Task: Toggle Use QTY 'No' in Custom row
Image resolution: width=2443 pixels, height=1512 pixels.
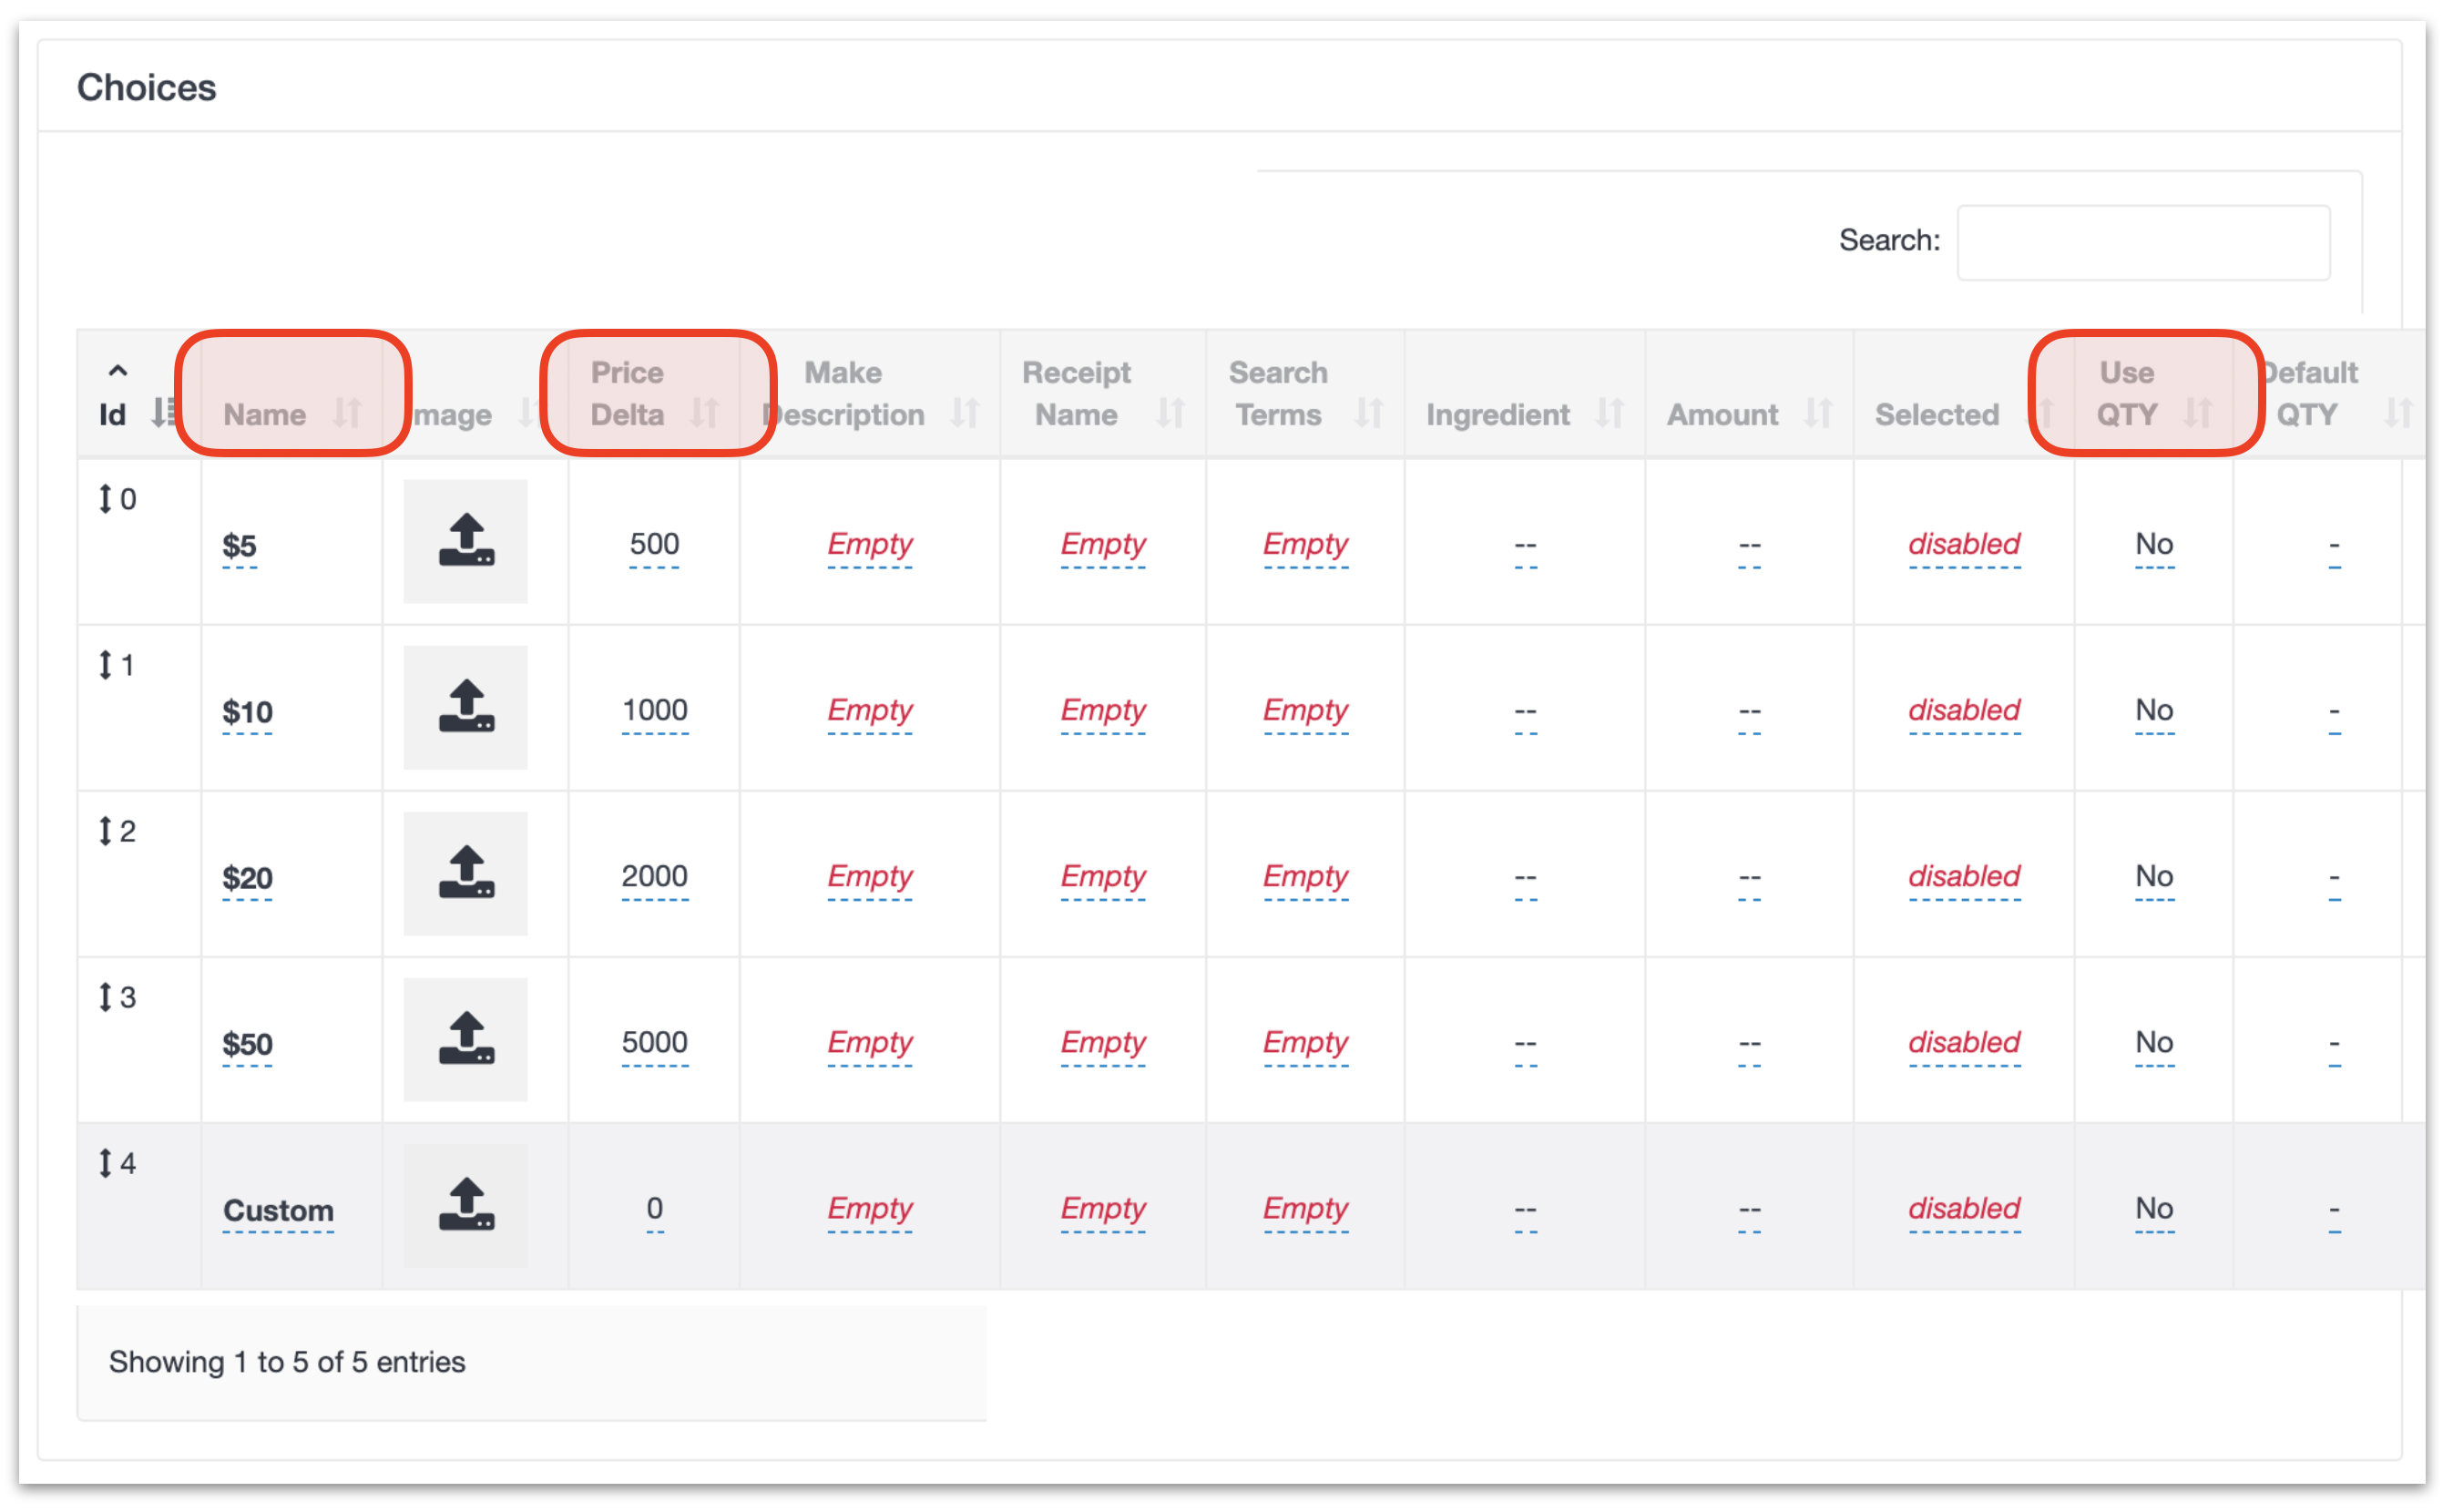Action: [x=2153, y=1208]
